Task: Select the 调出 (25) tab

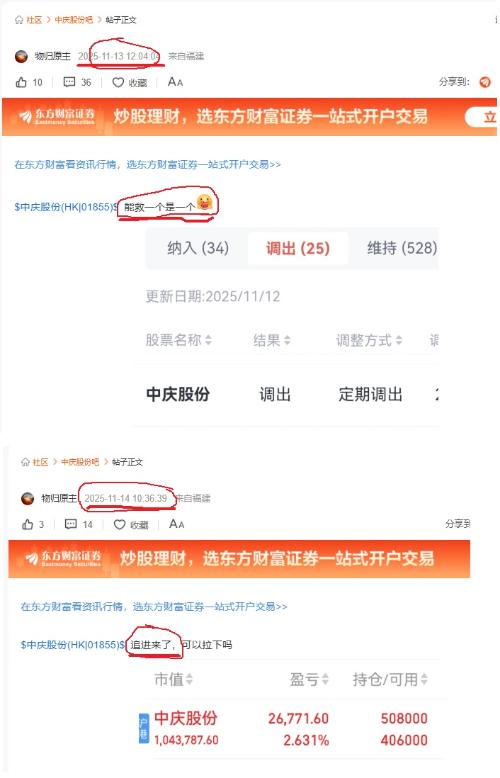Action: pos(298,248)
